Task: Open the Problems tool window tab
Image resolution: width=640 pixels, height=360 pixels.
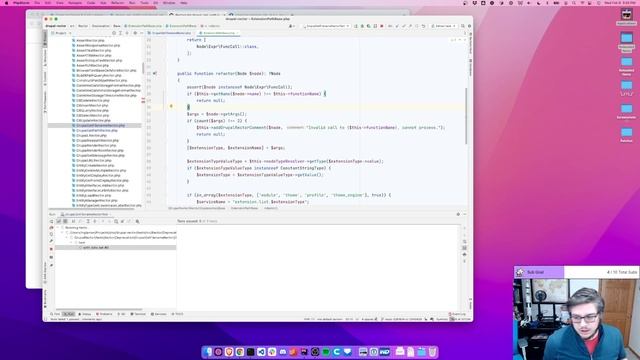Action: (x=104, y=314)
